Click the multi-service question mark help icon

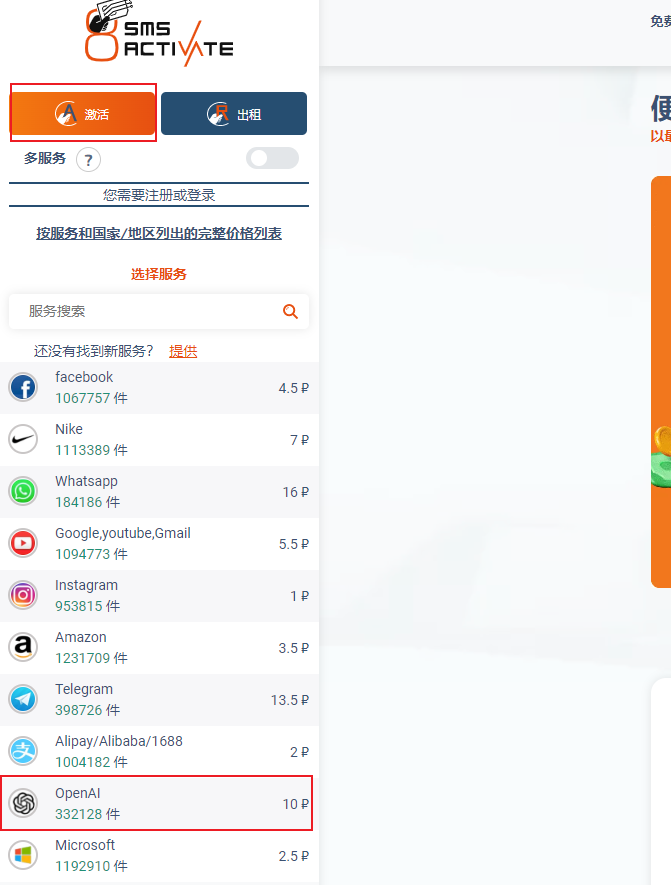[89, 160]
